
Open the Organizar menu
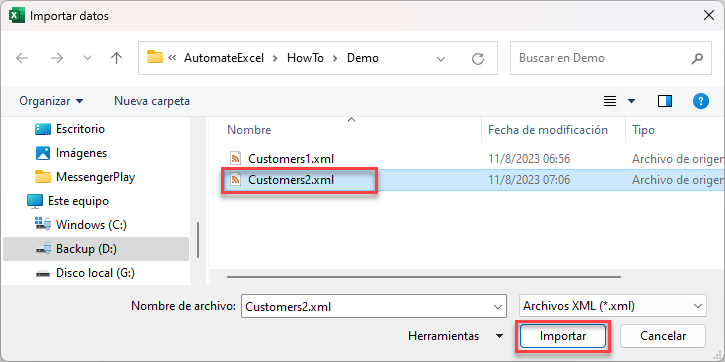point(51,101)
